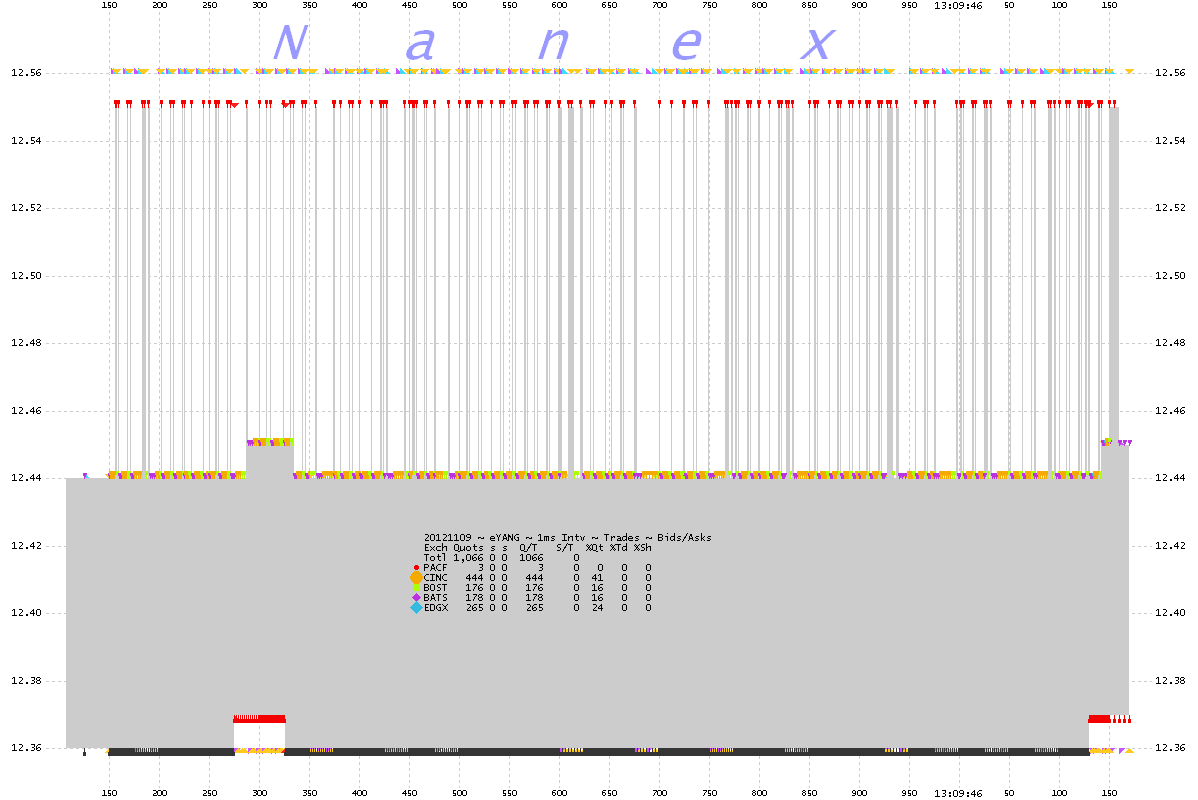Click the '200' tick label on the top axis
1198x800 pixels.
[x=160, y=5]
